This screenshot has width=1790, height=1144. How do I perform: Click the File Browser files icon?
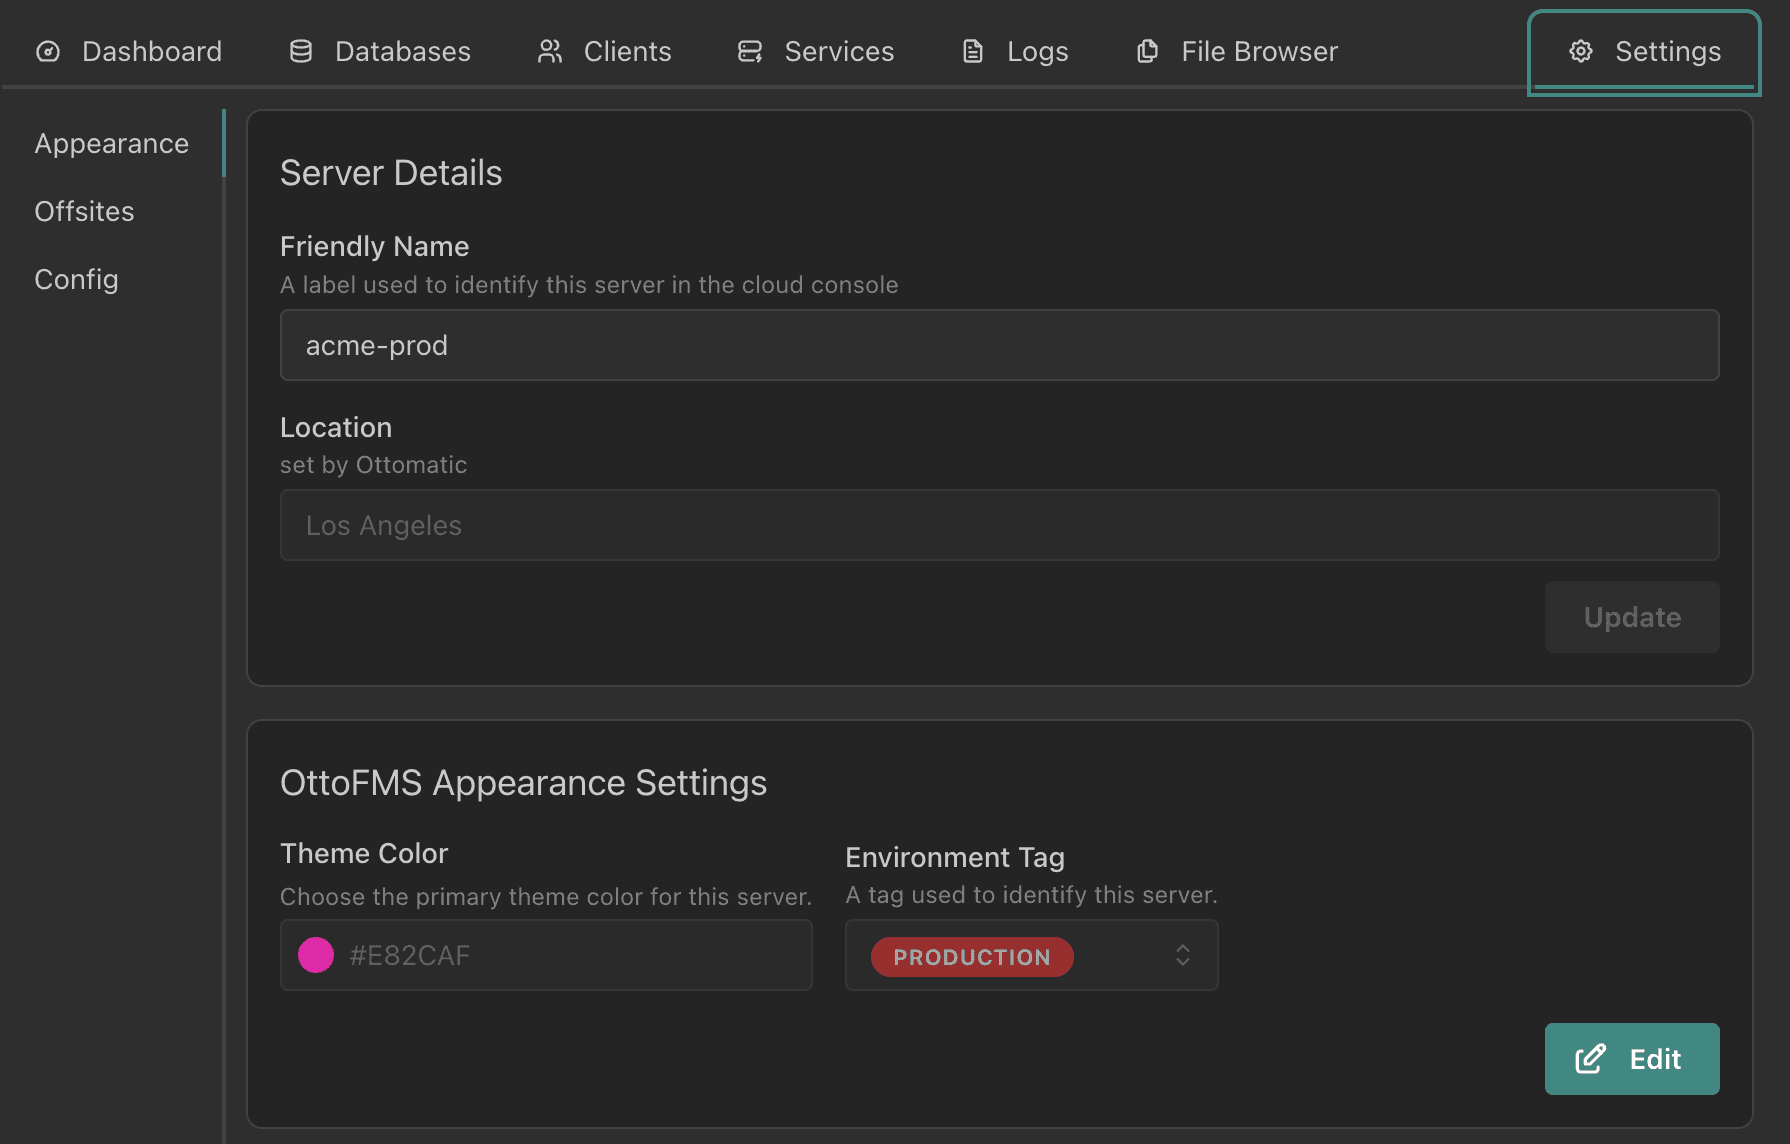(1148, 52)
